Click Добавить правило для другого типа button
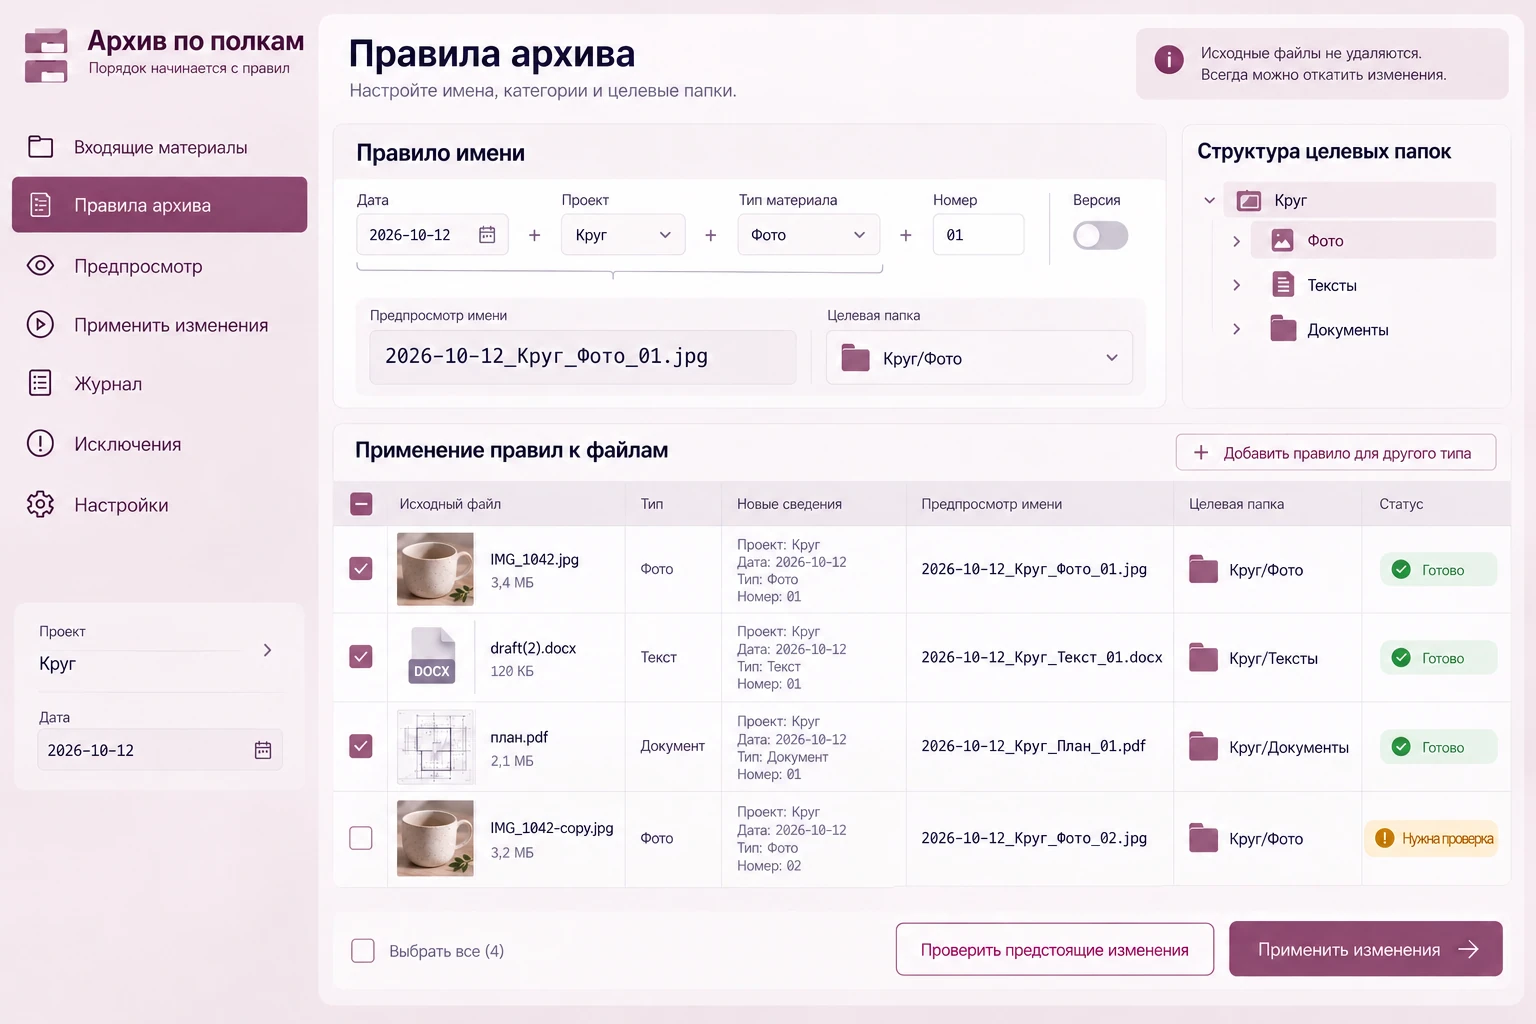Screen dimensions: 1536x1024 coord(1336,452)
